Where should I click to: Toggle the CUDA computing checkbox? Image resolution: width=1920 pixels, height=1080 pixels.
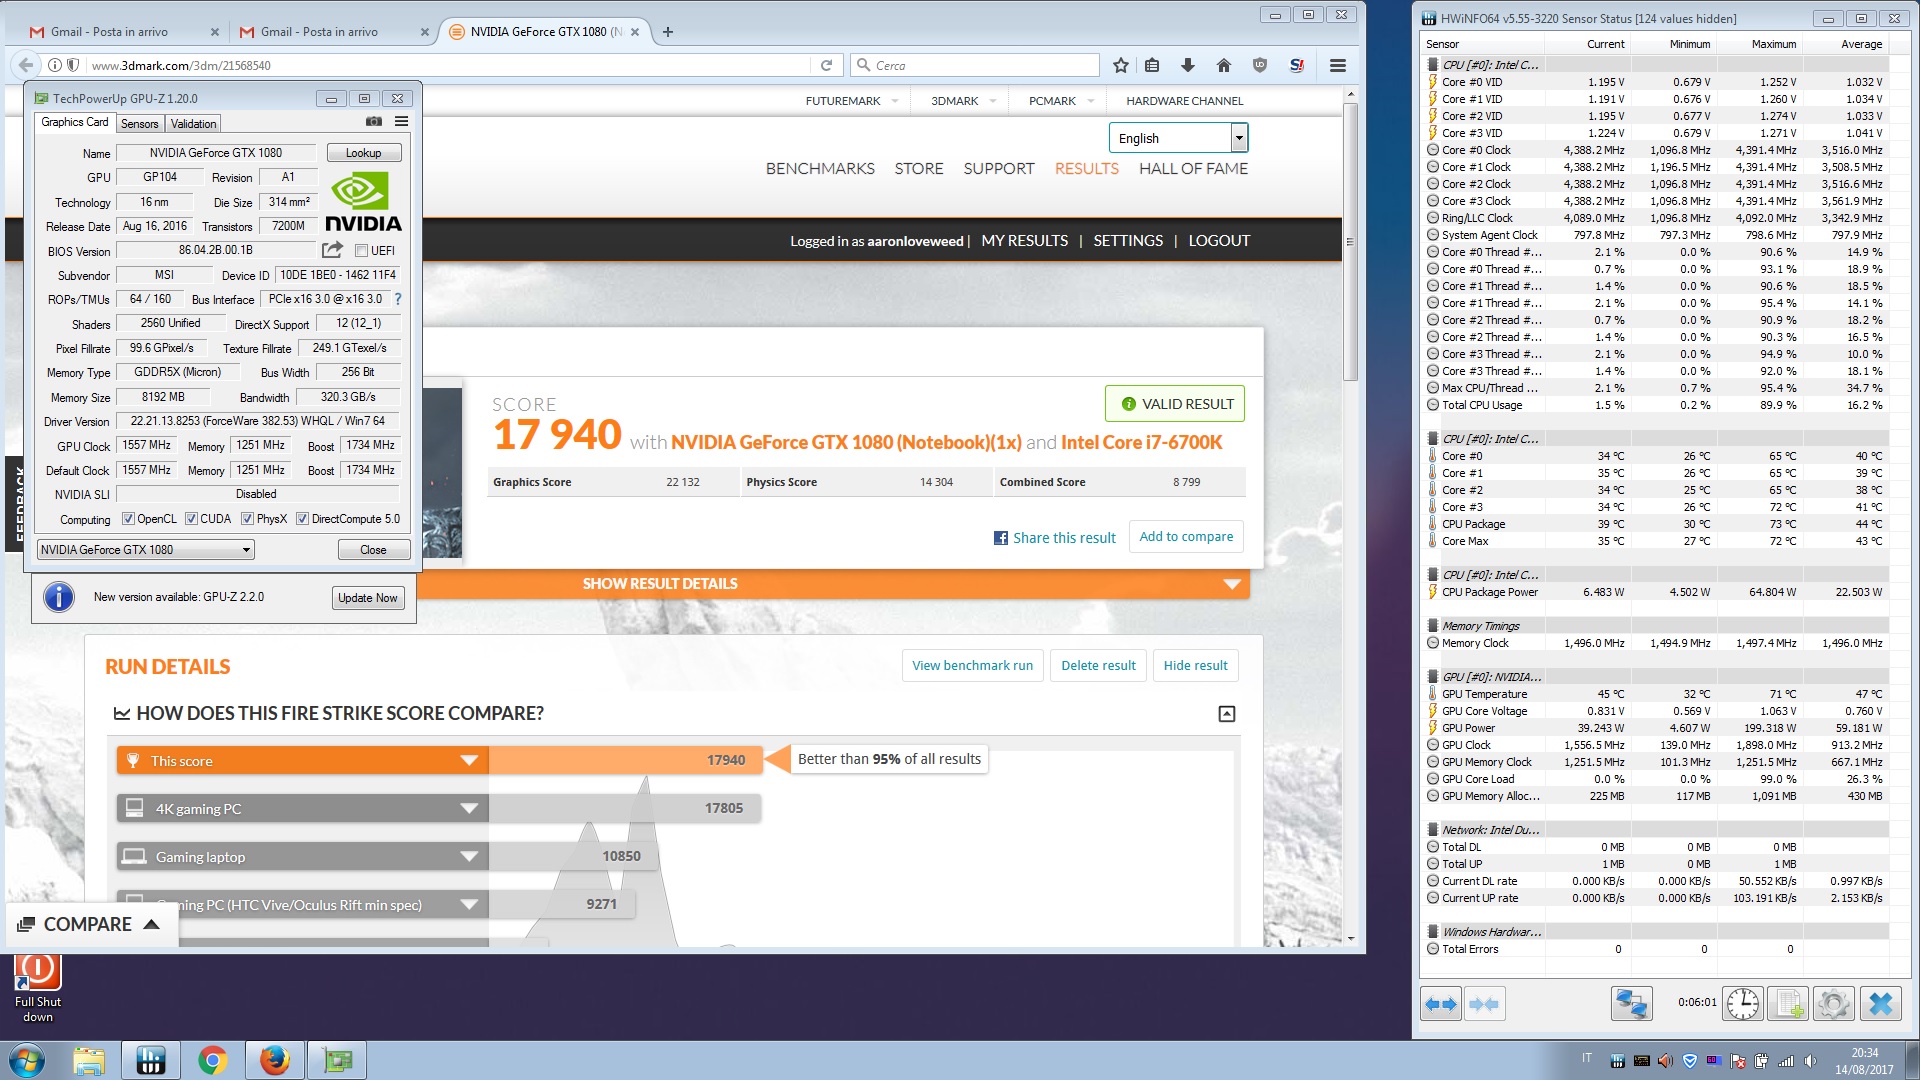(x=191, y=518)
